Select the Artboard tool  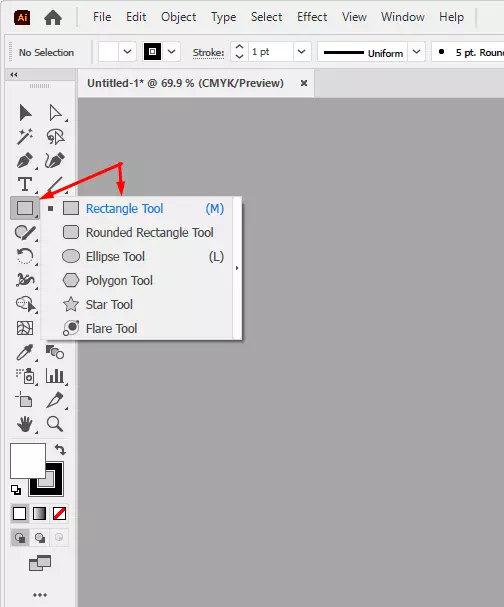24,400
